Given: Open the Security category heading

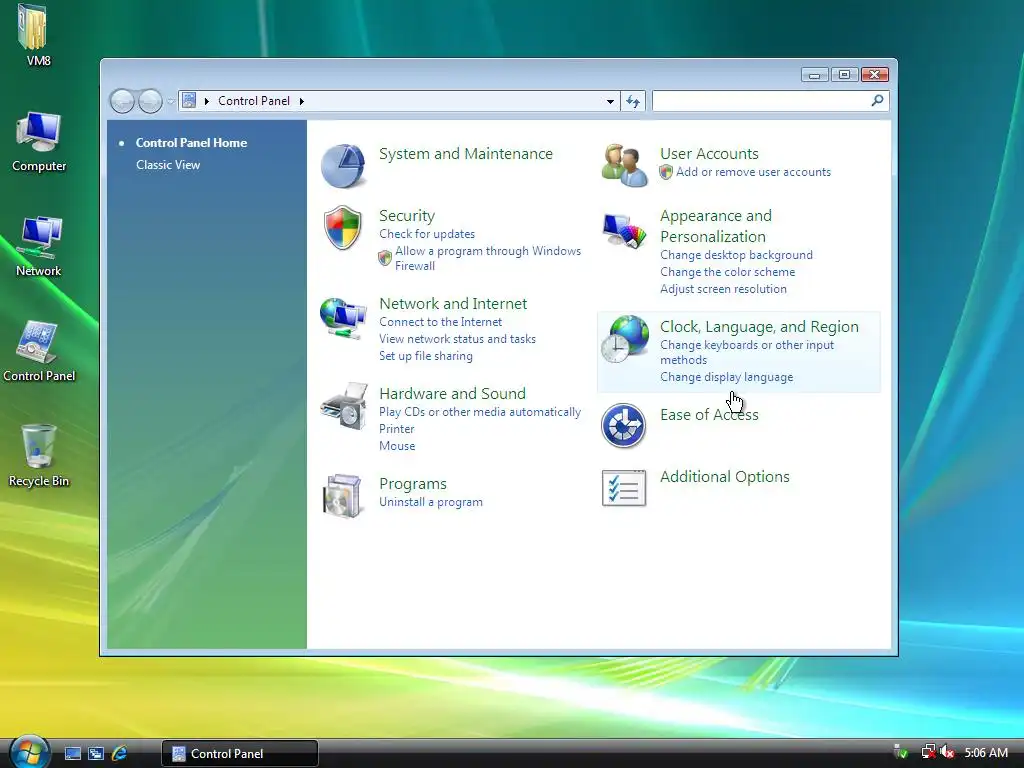Looking at the screenshot, I should click(x=407, y=216).
